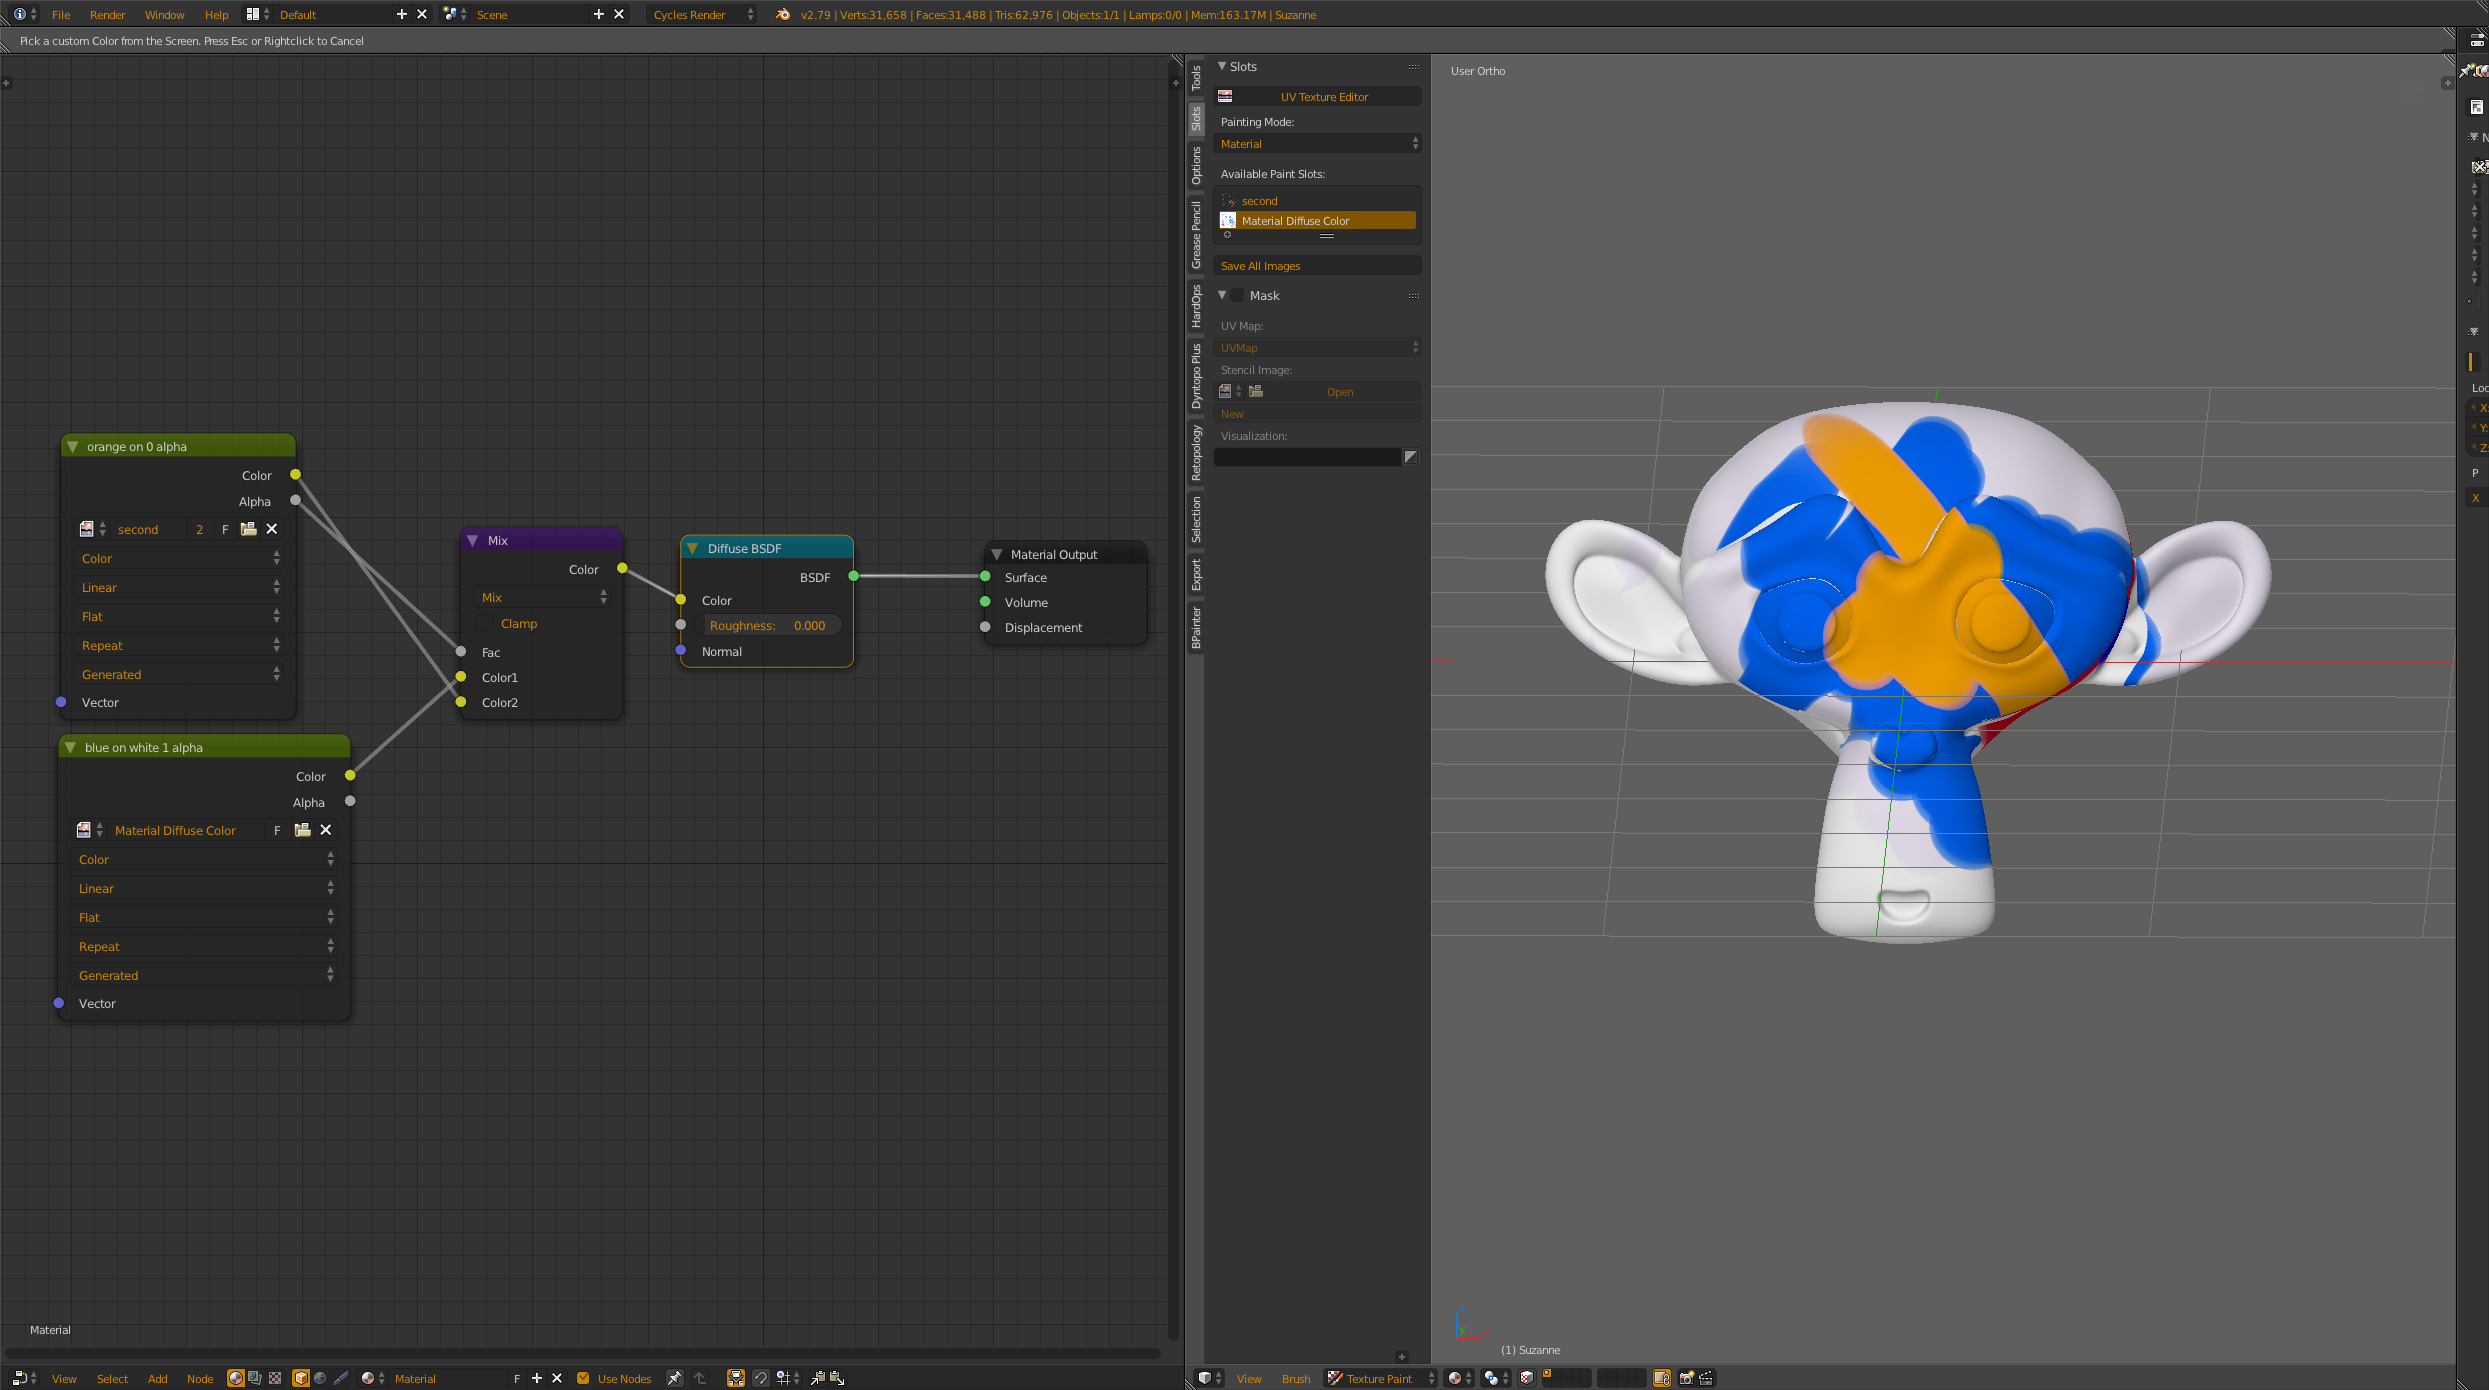This screenshot has height=1390, width=2489.
Task: Toggle fake user F for Material Diffuse Color image
Action: (x=277, y=830)
